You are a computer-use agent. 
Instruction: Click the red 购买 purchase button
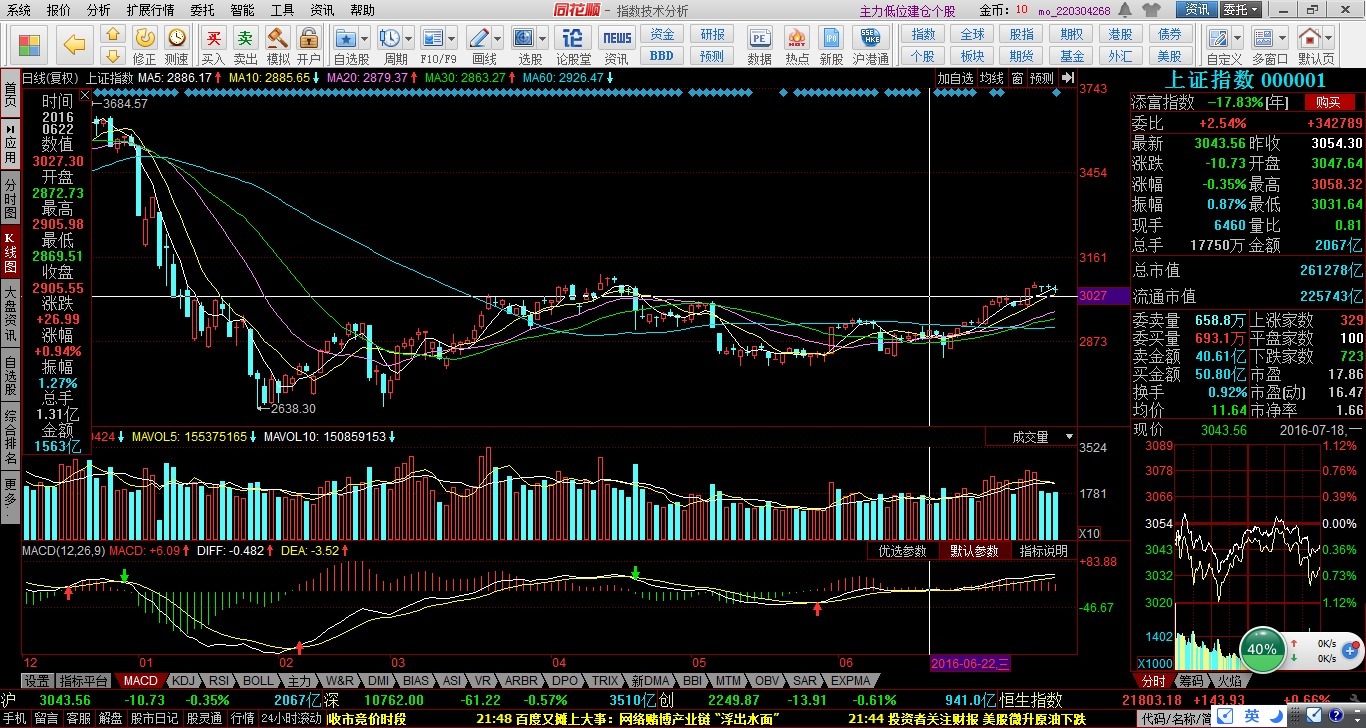pyautogui.click(x=1328, y=102)
